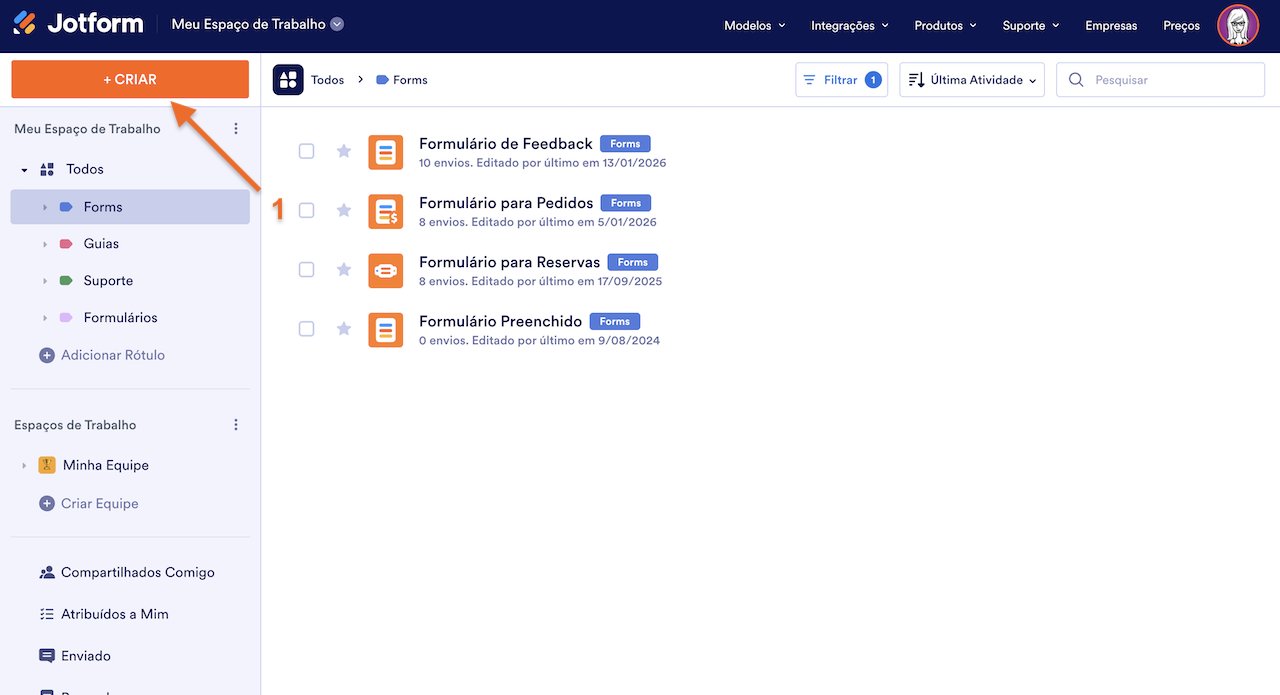
Task: Open Meu Espaço de Trabalho options menu
Action: tap(236, 129)
